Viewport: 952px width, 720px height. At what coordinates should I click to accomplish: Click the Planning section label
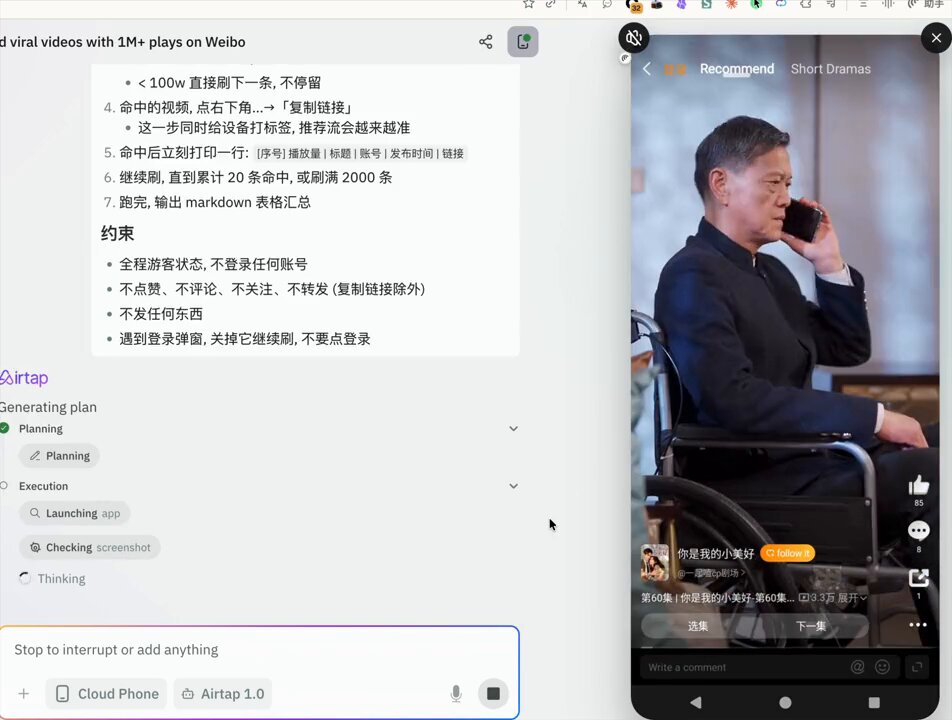[41, 429]
